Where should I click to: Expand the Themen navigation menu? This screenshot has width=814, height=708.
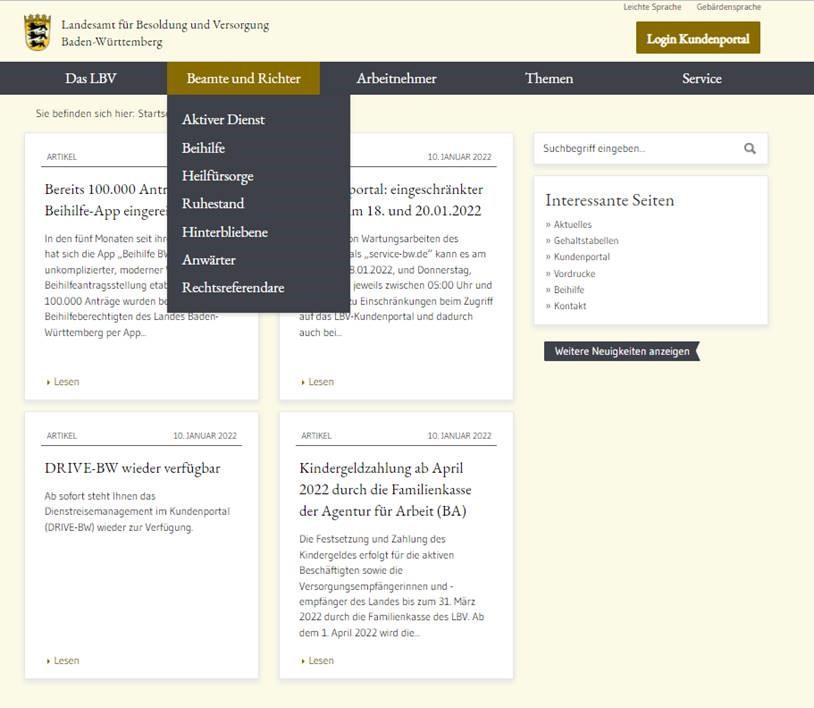pos(549,79)
